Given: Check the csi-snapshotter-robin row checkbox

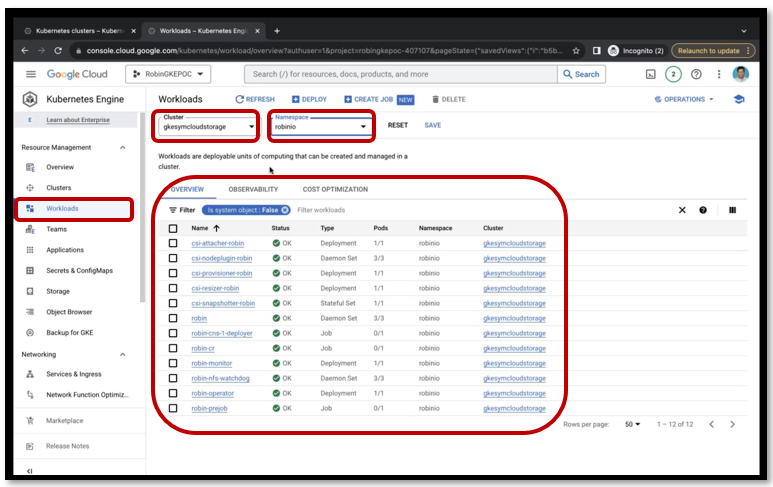Looking at the screenshot, I should (x=173, y=303).
